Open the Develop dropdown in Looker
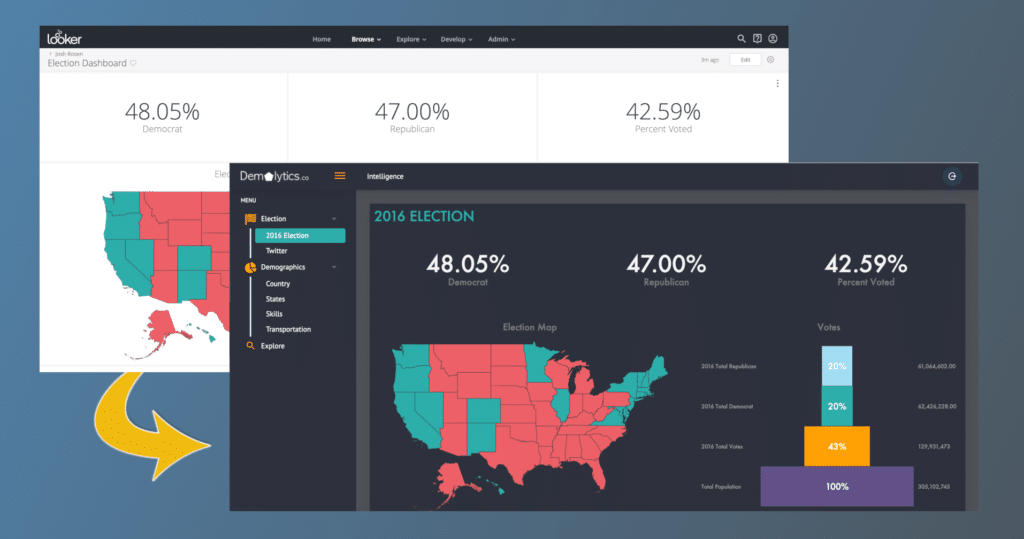Image resolution: width=1024 pixels, height=539 pixels. (456, 39)
